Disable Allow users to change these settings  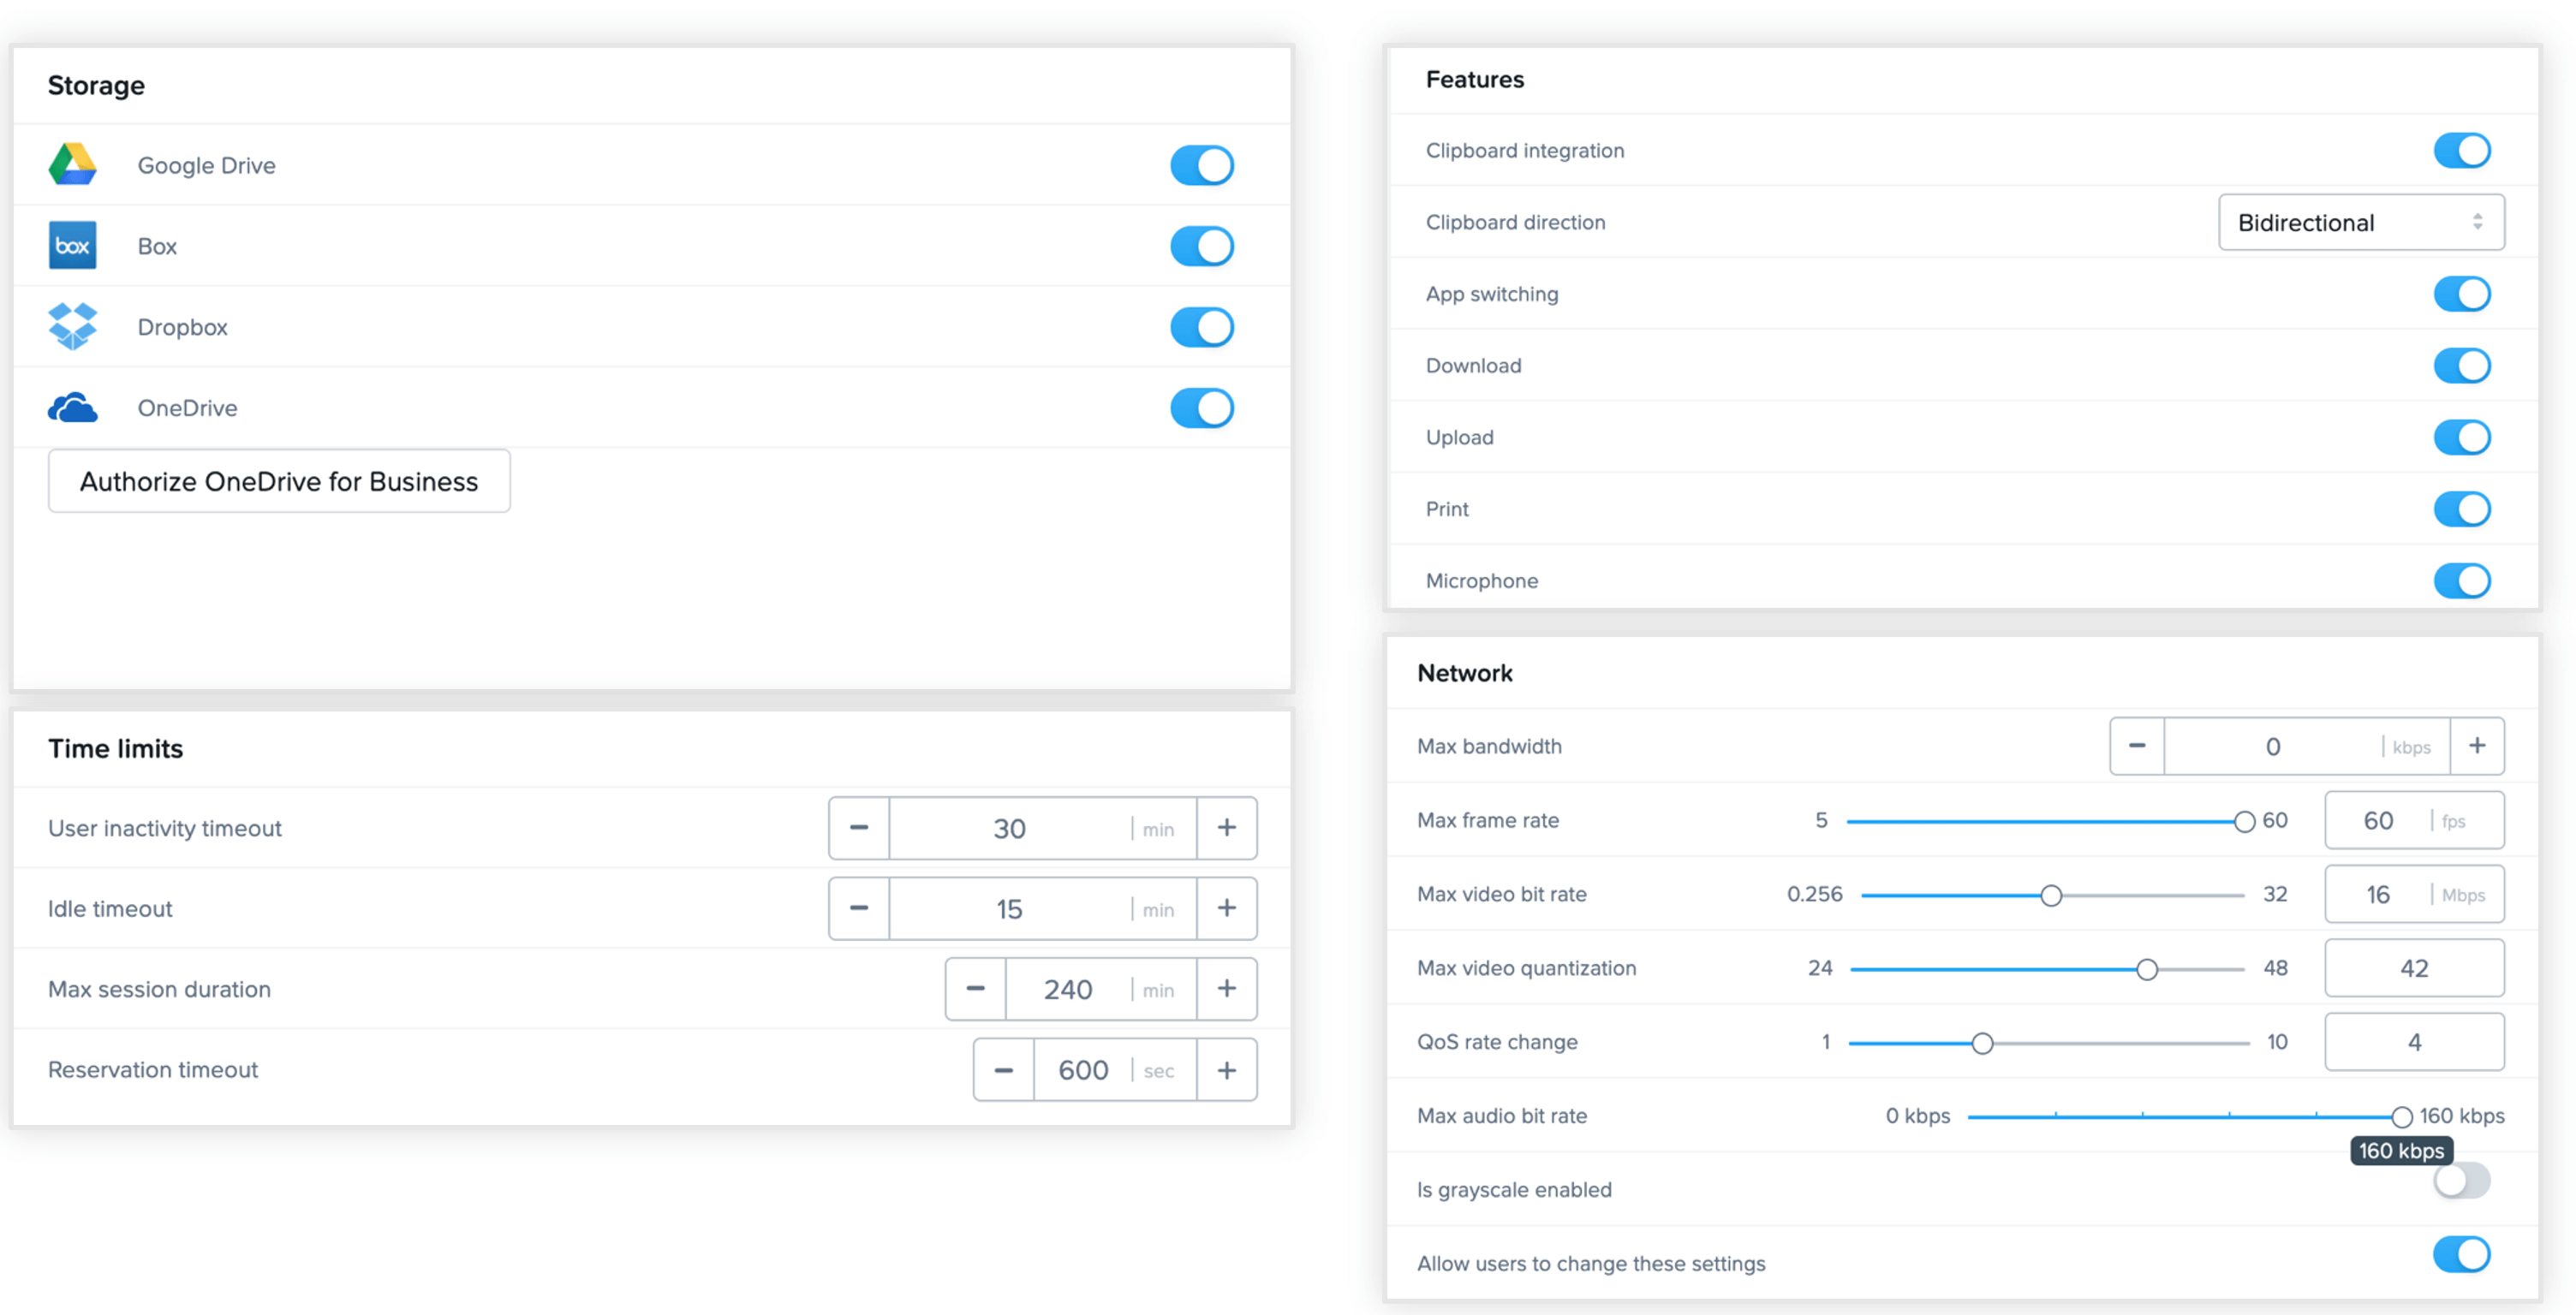(x=2461, y=1255)
